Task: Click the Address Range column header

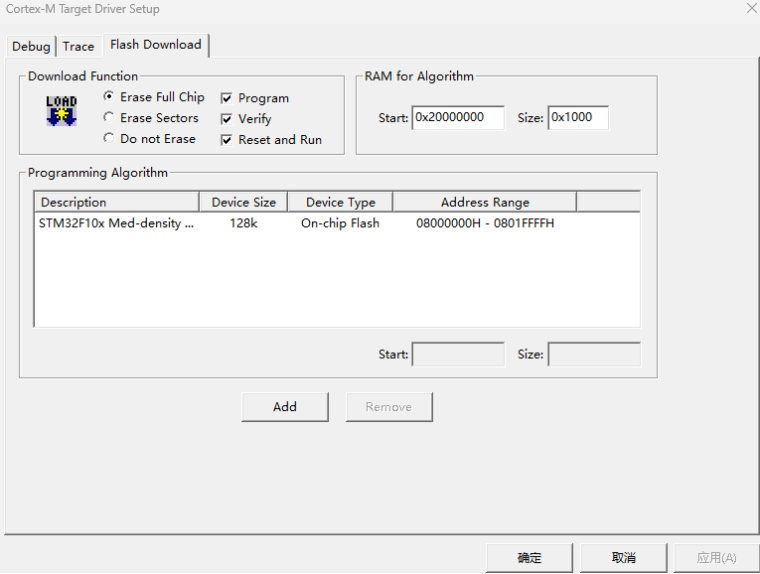Action: pyautogui.click(x=485, y=202)
